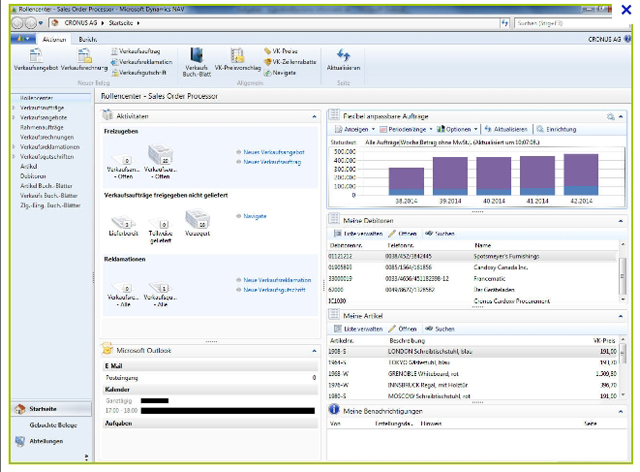Open Debitoren in navigation pane
The width and height of the screenshot is (640, 472).
point(33,176)
